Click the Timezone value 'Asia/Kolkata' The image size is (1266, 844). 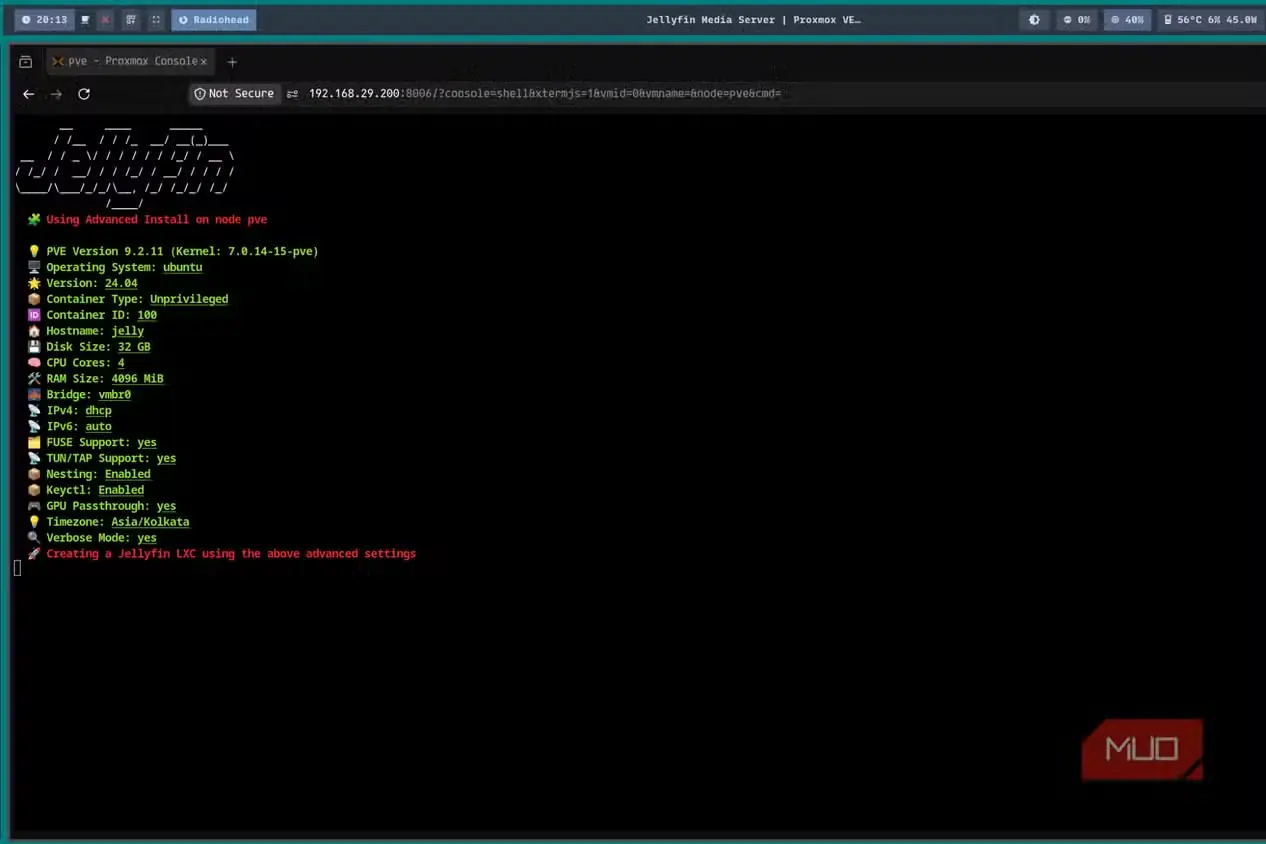(150, 522)
